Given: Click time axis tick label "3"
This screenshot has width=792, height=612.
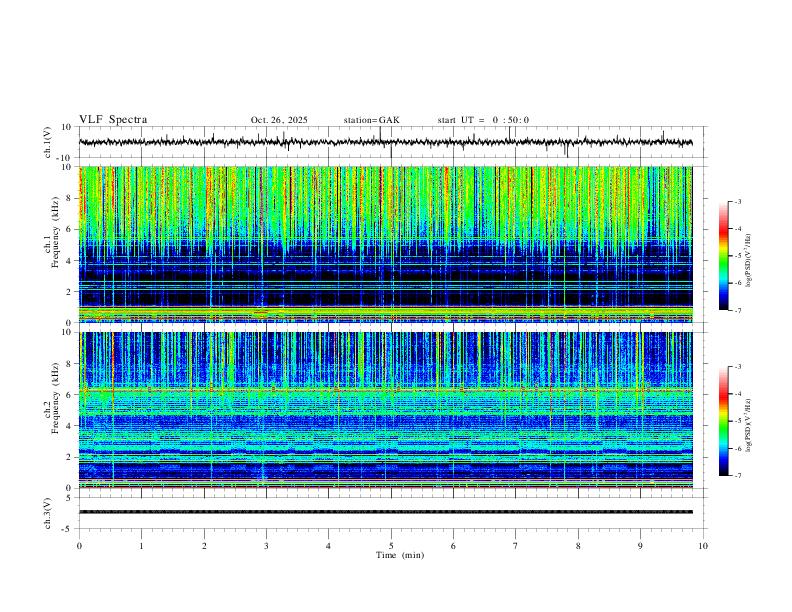Looking at the screenshot, I should pyautogui.click(x=266, y=546).
